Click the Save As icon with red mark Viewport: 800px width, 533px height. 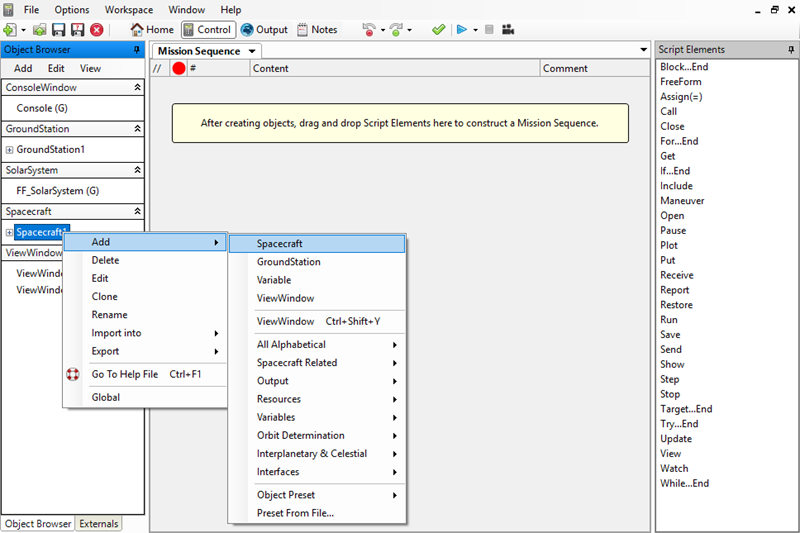[x=78, y=30]
